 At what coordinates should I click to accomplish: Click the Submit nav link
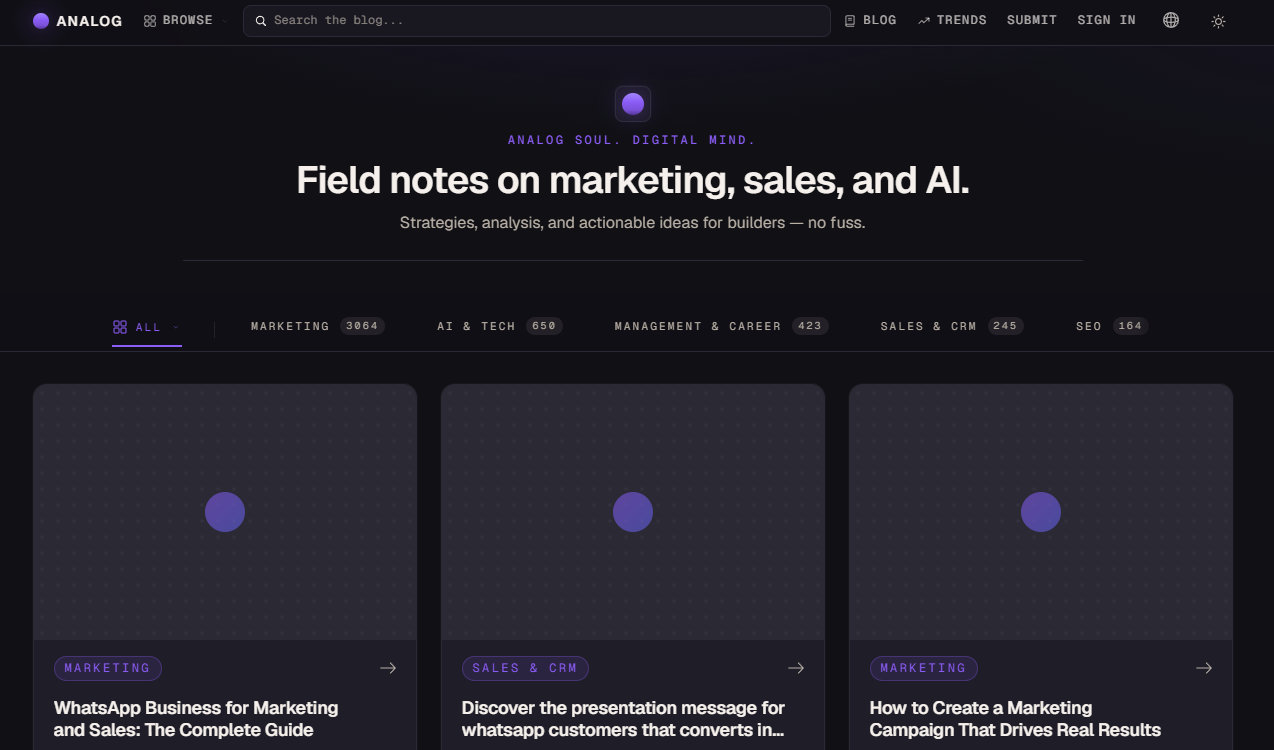pyautogui.click(x=1032, y=20)
